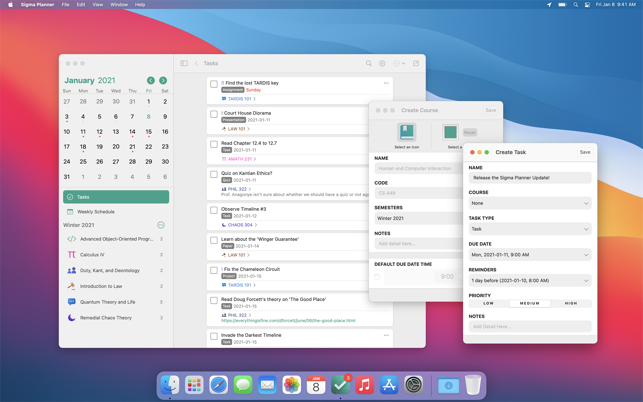Open ellipsis menu on TARDIS key task
Screen dimensions: 643x402
[x=386, y=83]
